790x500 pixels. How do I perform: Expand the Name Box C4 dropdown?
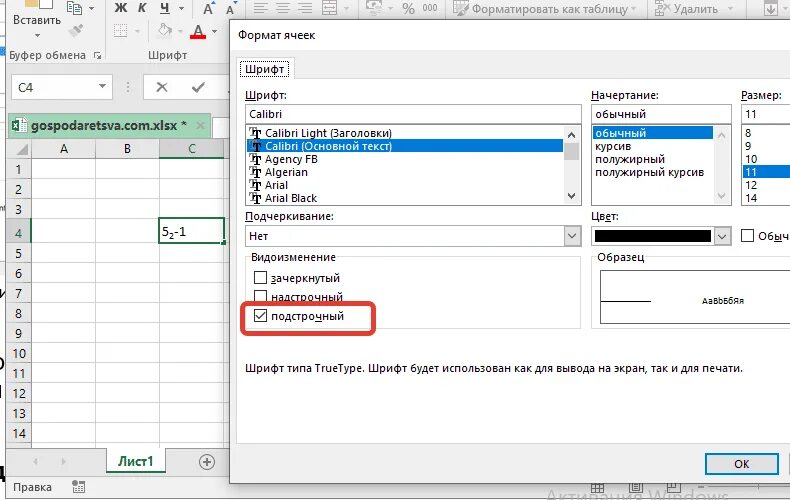click(102, 87)
